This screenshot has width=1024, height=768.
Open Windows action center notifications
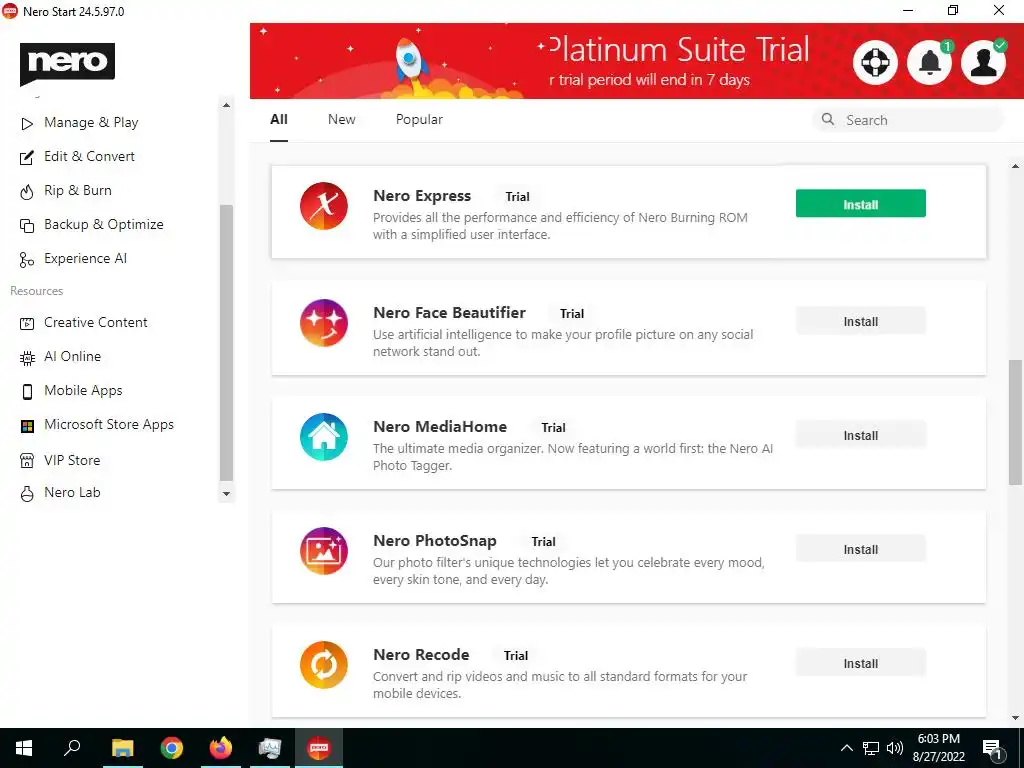992,748
